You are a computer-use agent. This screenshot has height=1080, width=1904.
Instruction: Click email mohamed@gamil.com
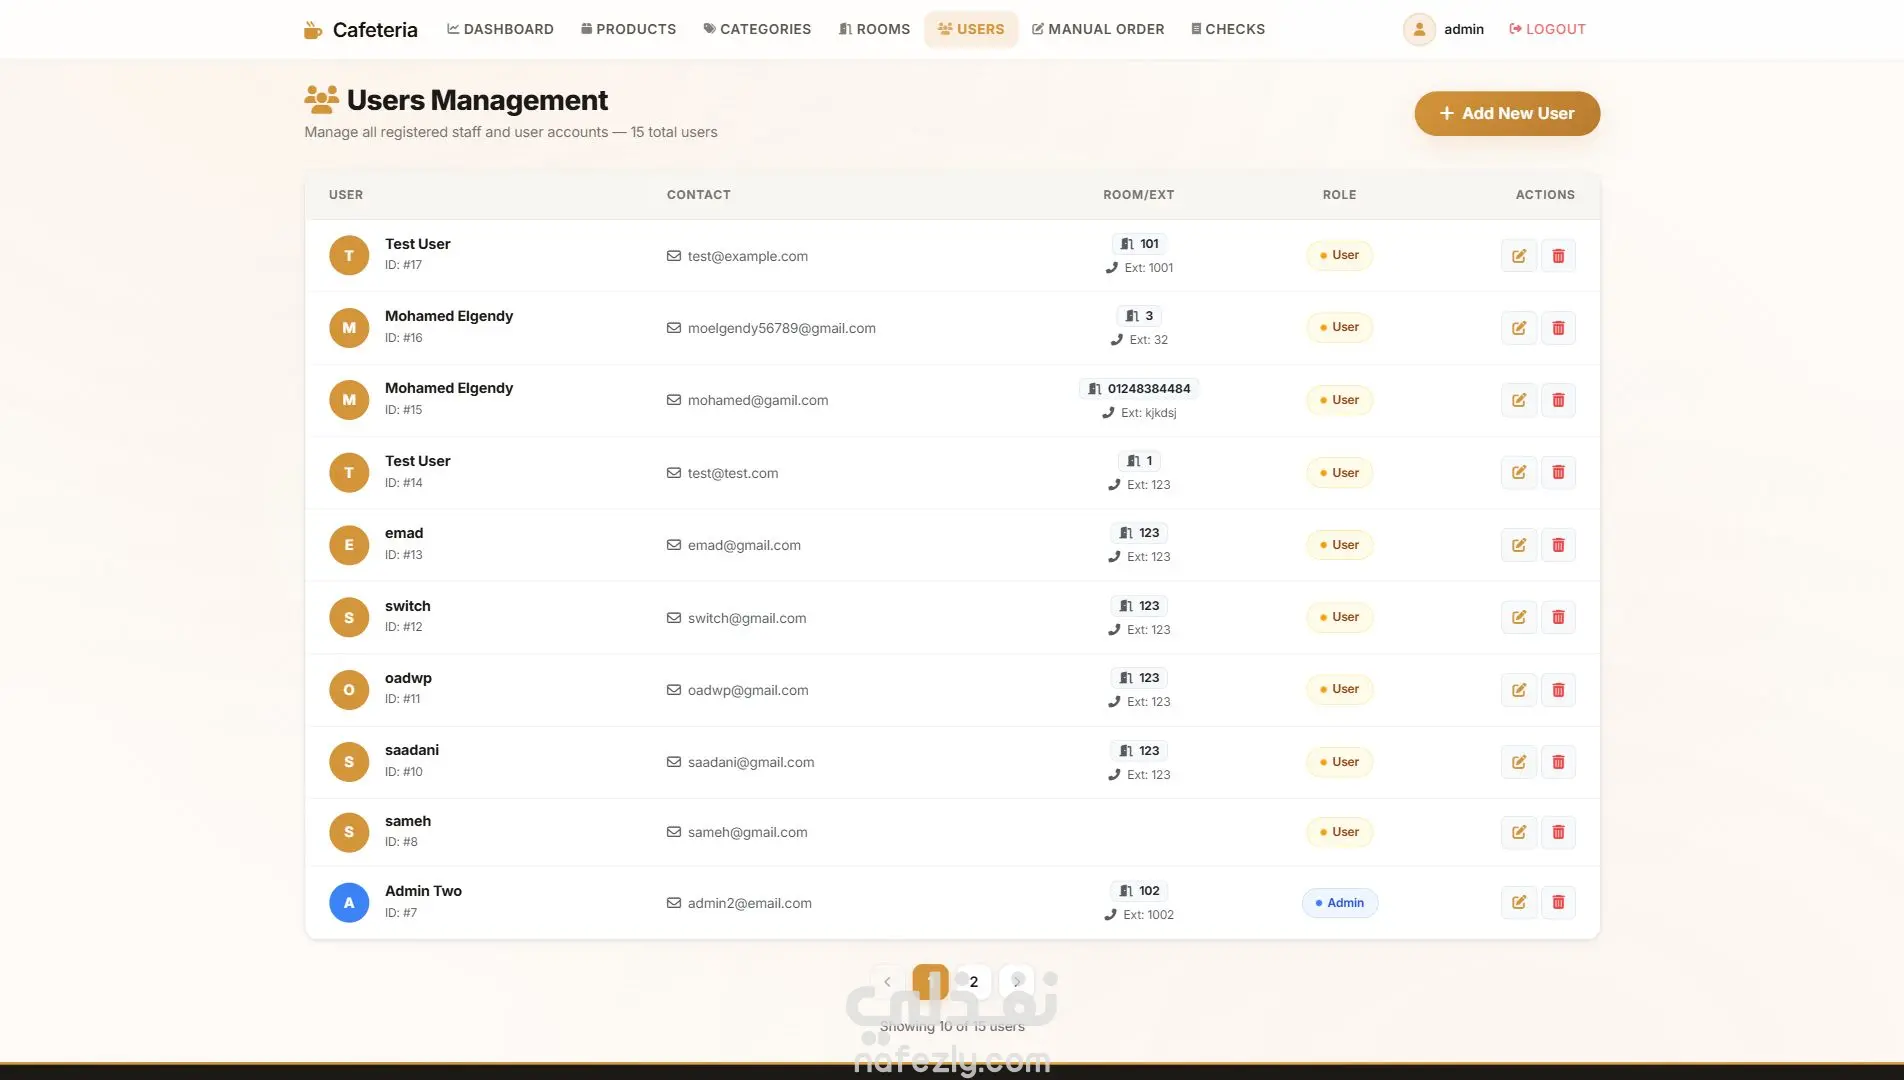pos(757,400)
